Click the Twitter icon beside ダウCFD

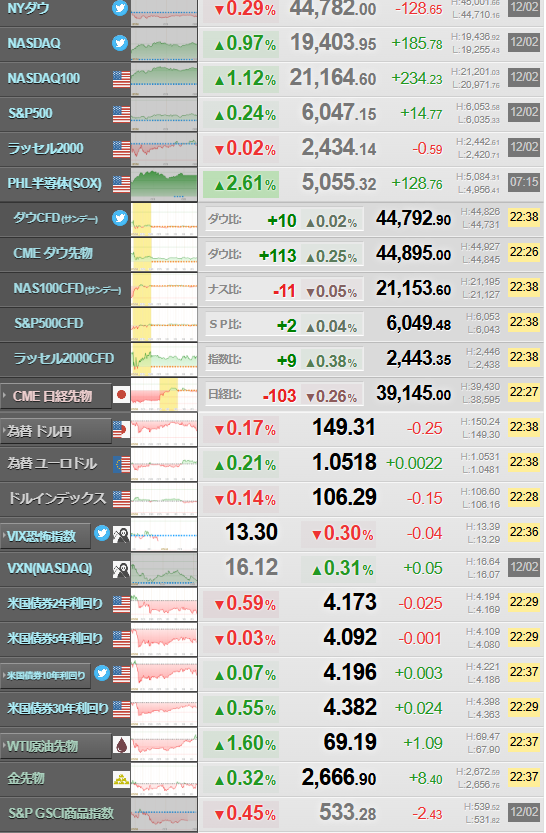tap(121, 218)
